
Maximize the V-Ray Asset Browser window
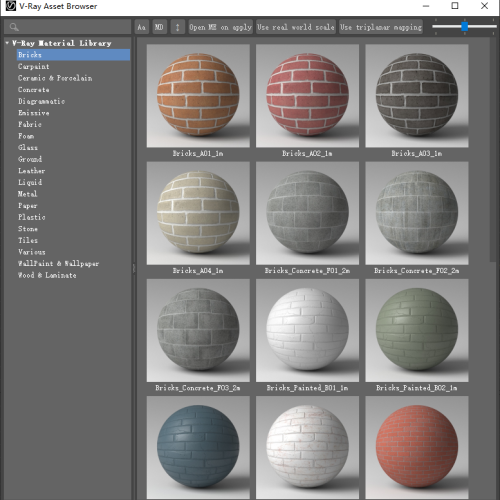[x=455, y=6]
